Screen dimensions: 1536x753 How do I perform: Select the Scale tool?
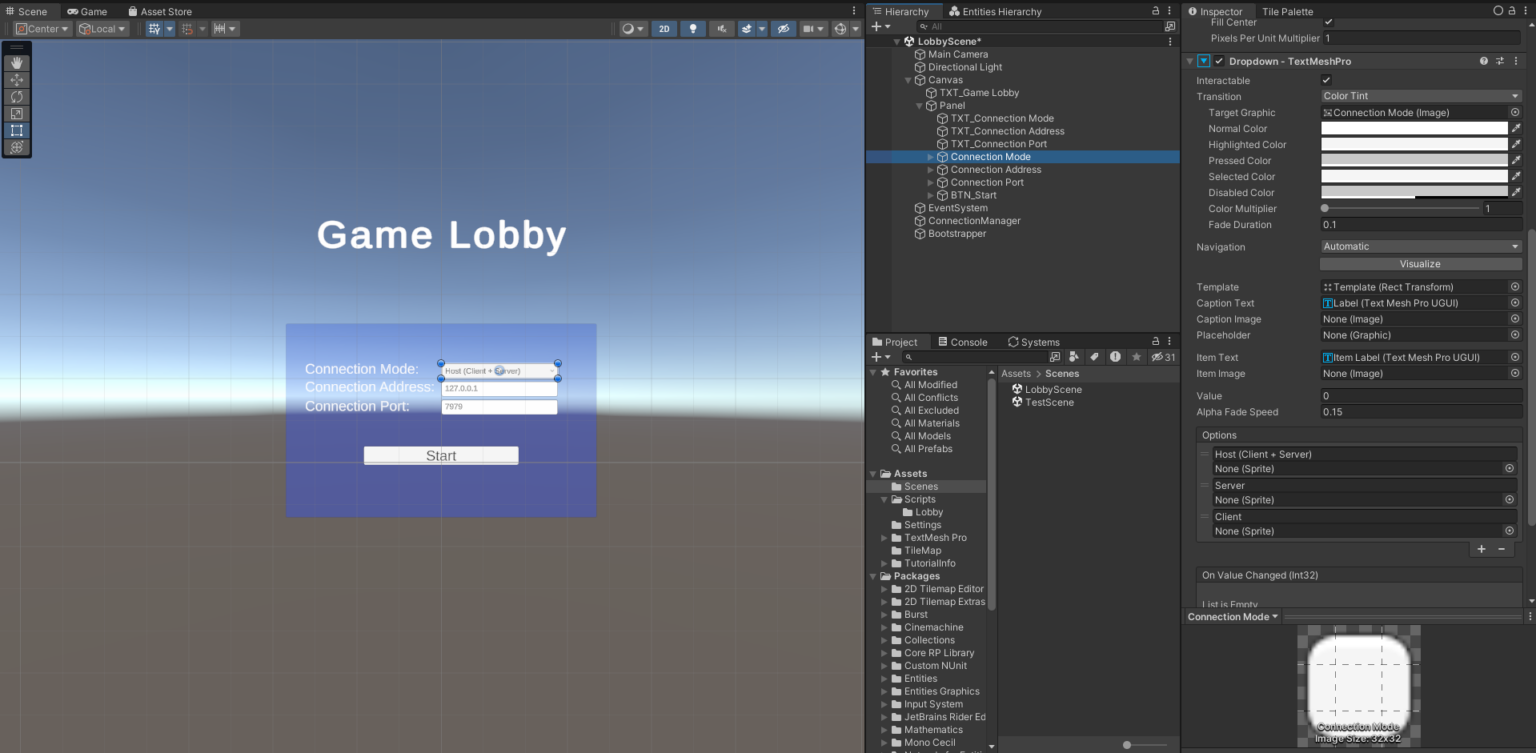[17, 113]
